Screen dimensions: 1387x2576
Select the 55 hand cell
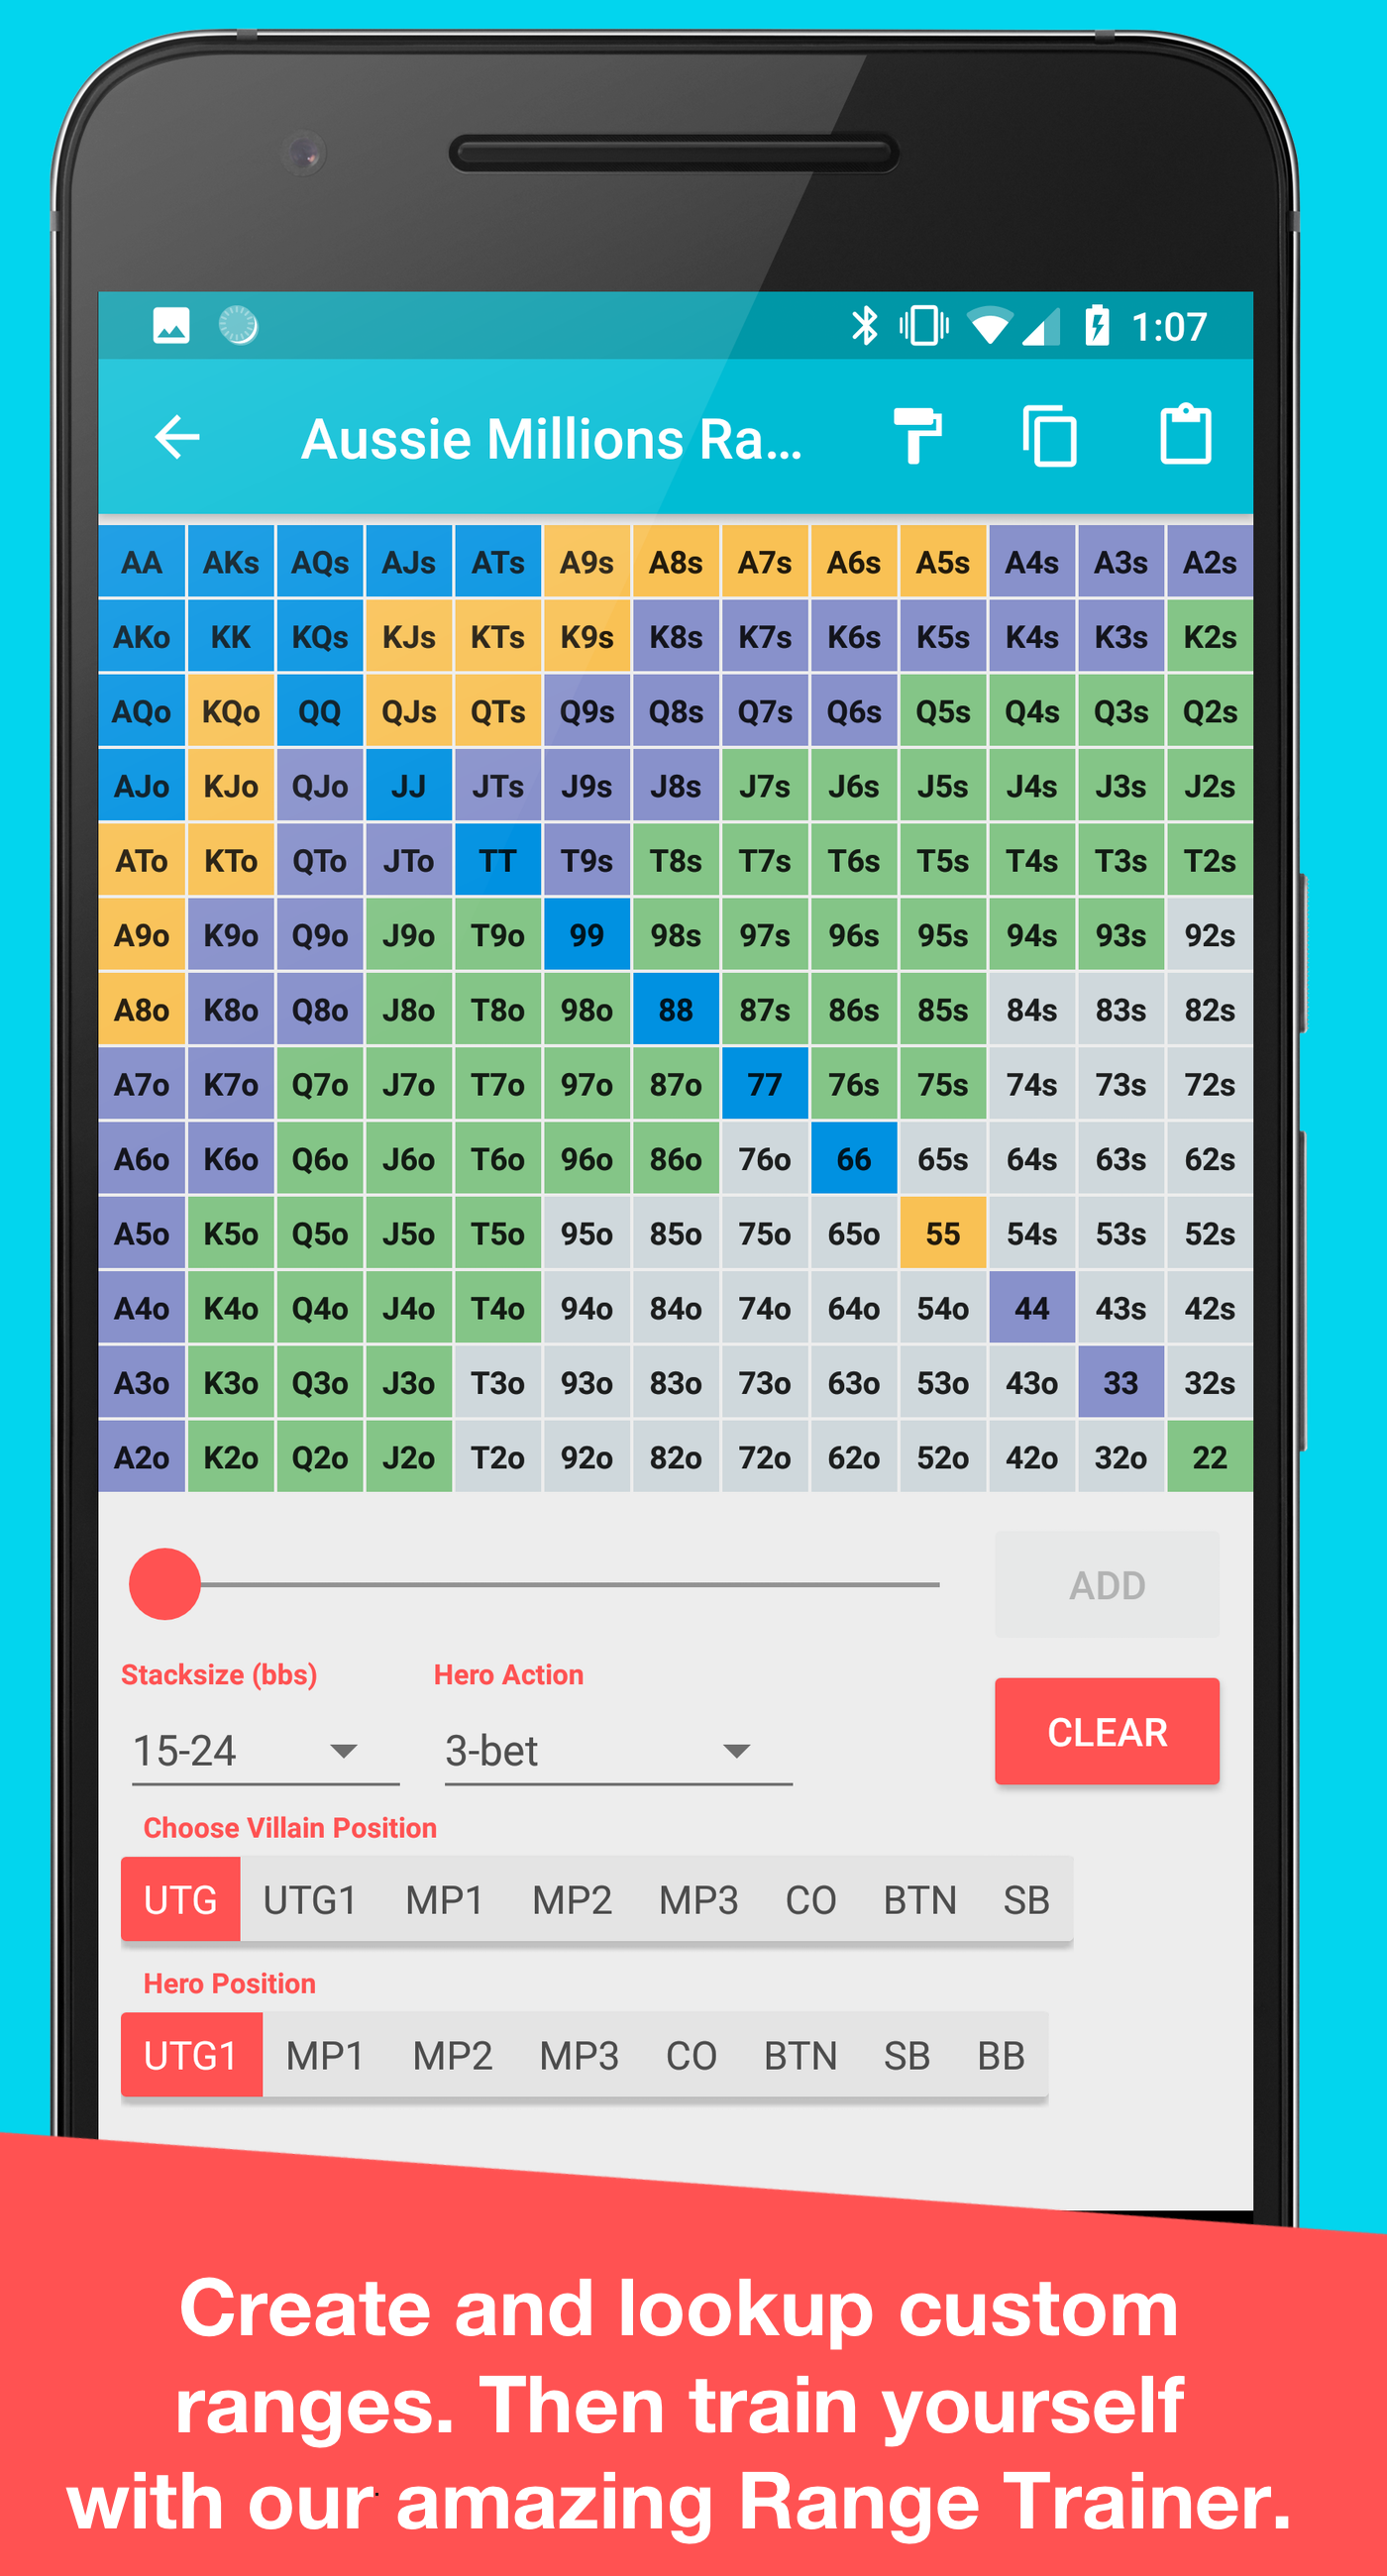pos(943,1233)
